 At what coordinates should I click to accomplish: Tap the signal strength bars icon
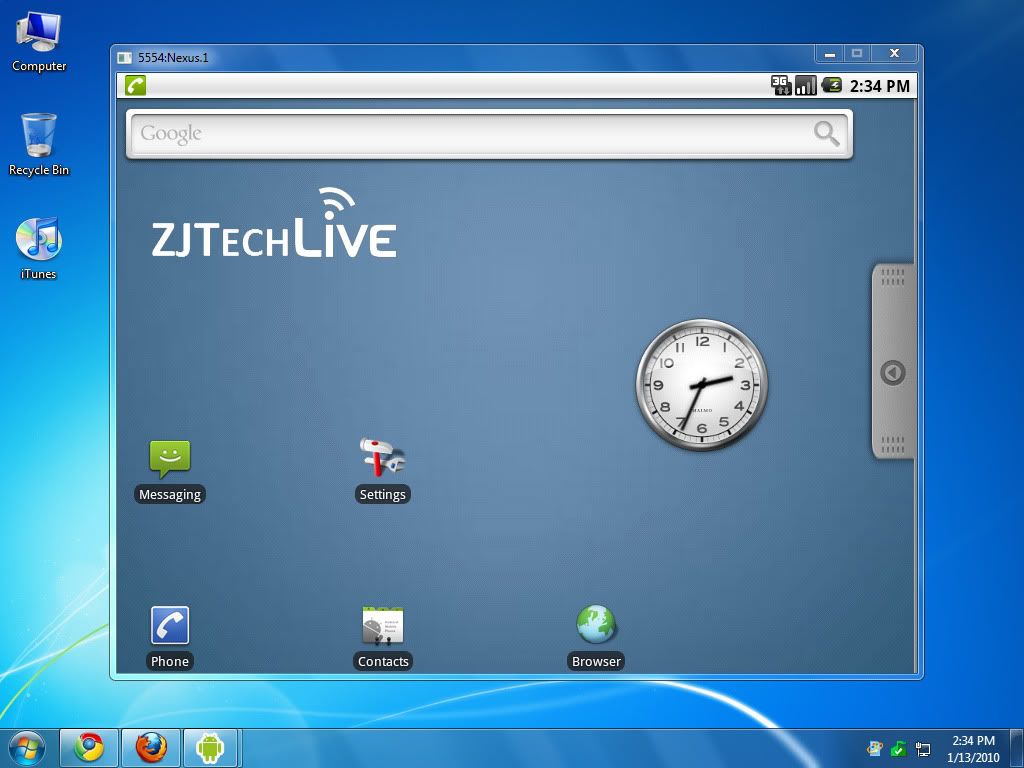pyautogui.click(x=805, y=86)
